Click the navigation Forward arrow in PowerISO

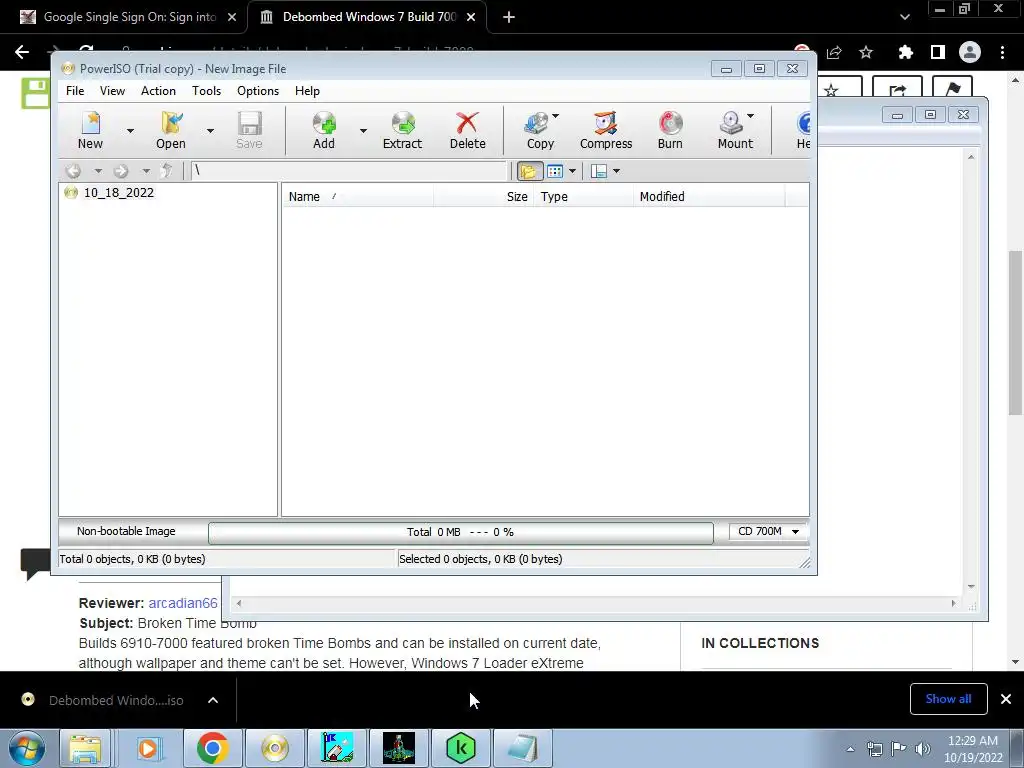(121, 171)
